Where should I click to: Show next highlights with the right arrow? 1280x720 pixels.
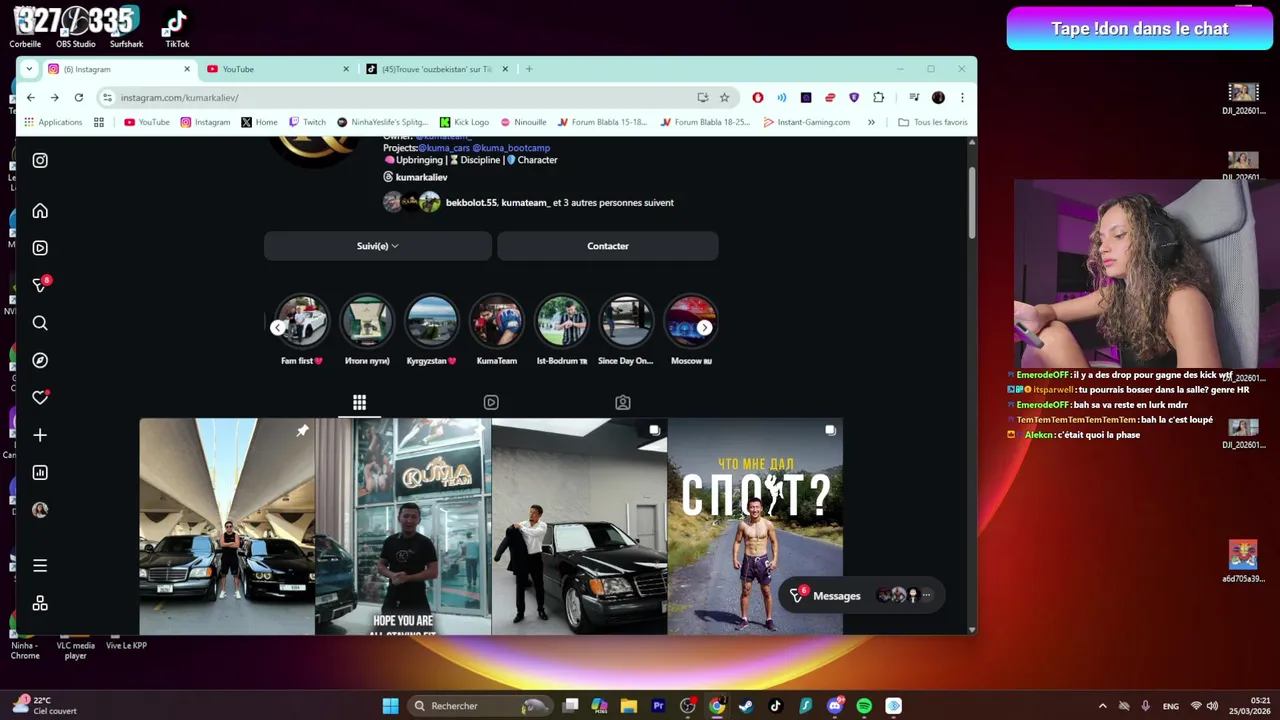point(705,328)
